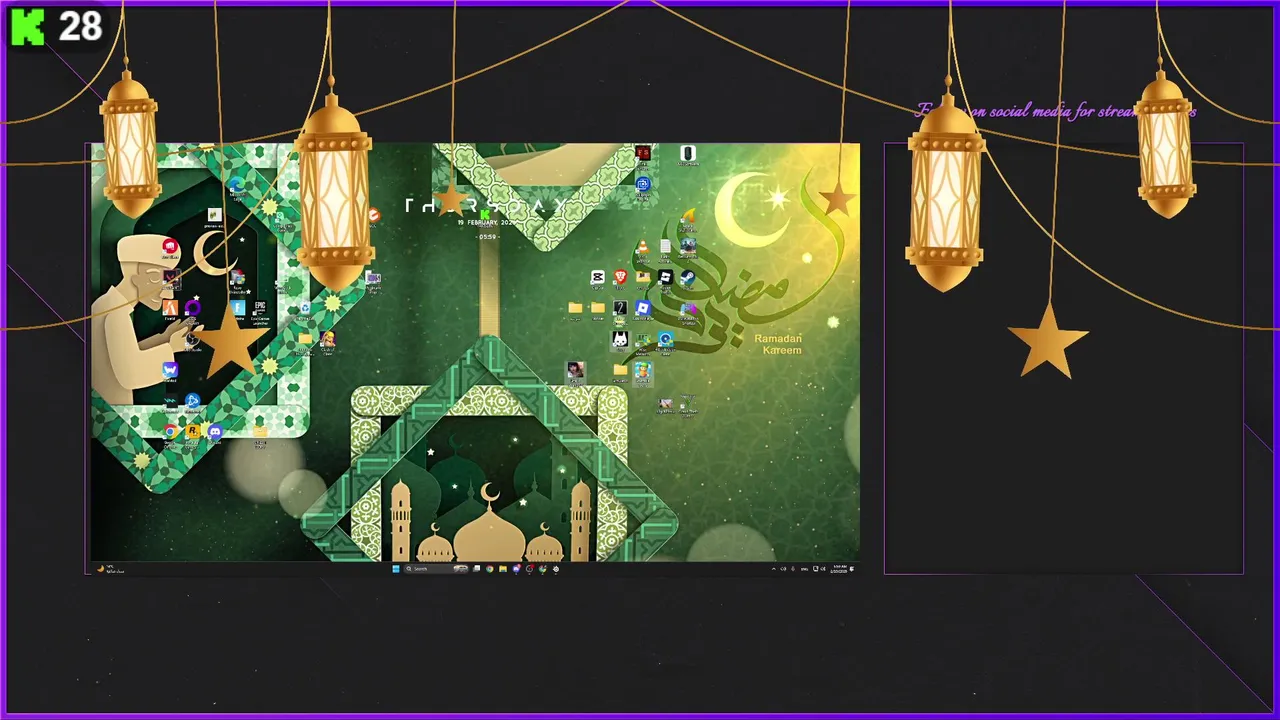The image size is (1280, 720).
Task: Launch the black Roblox Player shortcut
Action: 665,277
